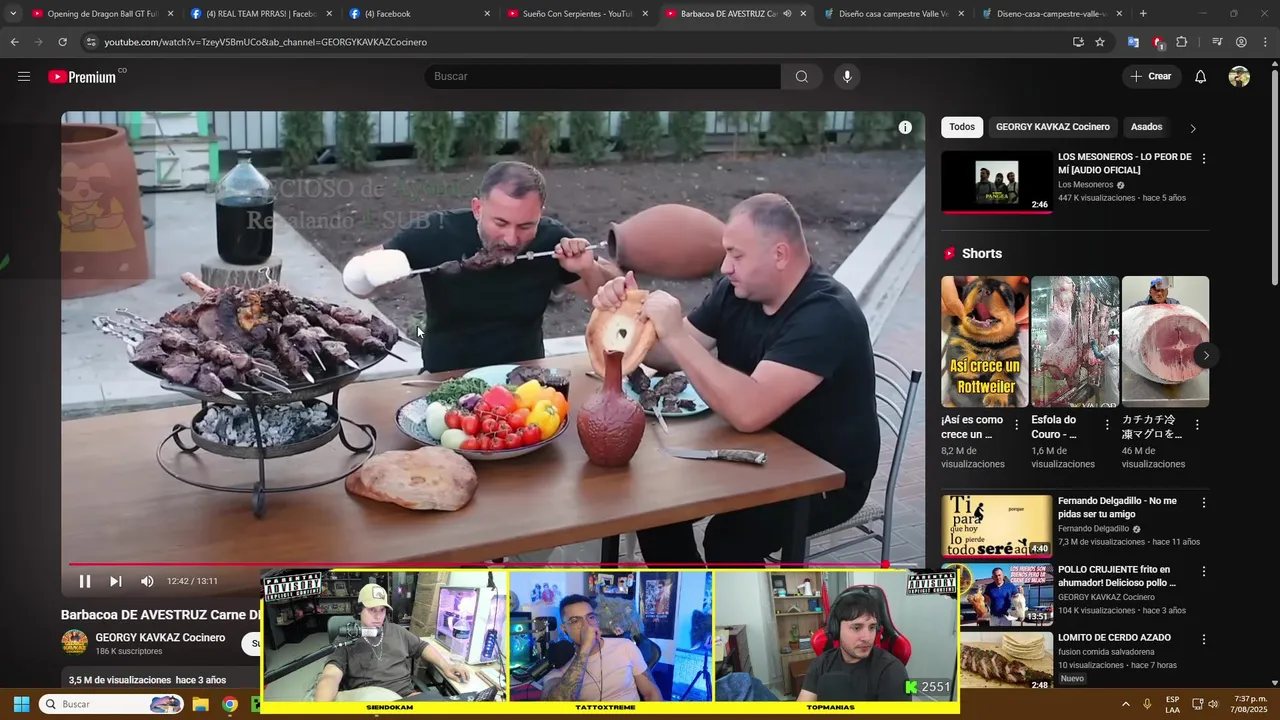Open options for POLLO CRUJIENTE video
This screenshot has height=720, width=1280.
click(1203, 571)
